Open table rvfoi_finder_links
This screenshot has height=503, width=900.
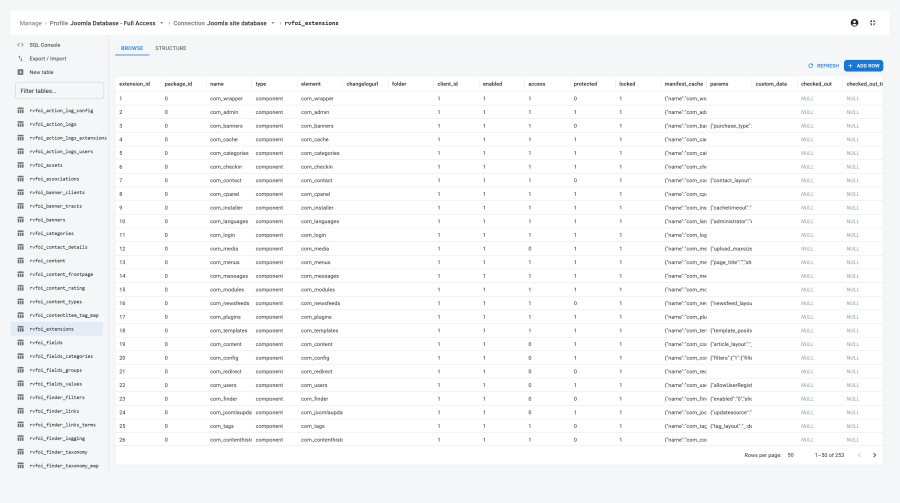(57, 411)
